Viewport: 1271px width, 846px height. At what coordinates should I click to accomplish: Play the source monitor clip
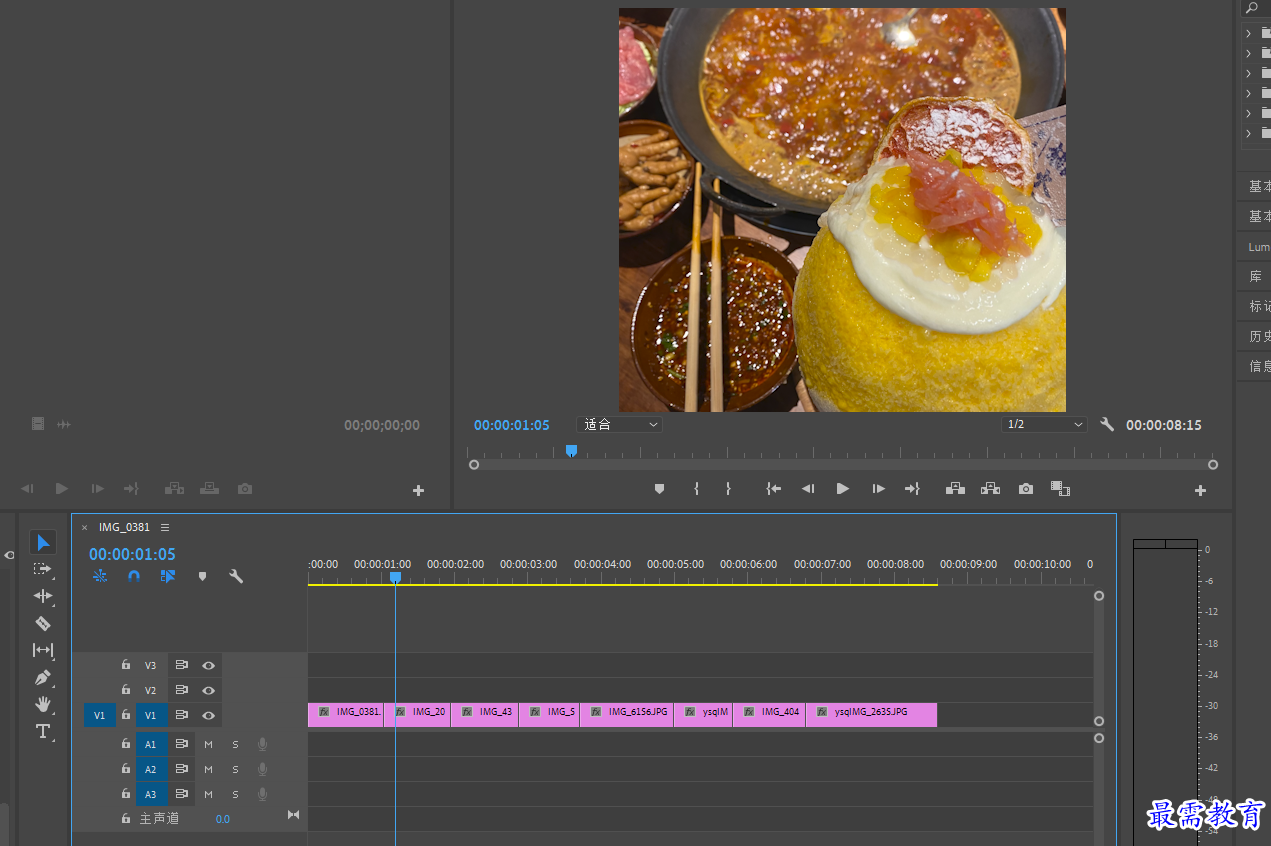[62, 489]
